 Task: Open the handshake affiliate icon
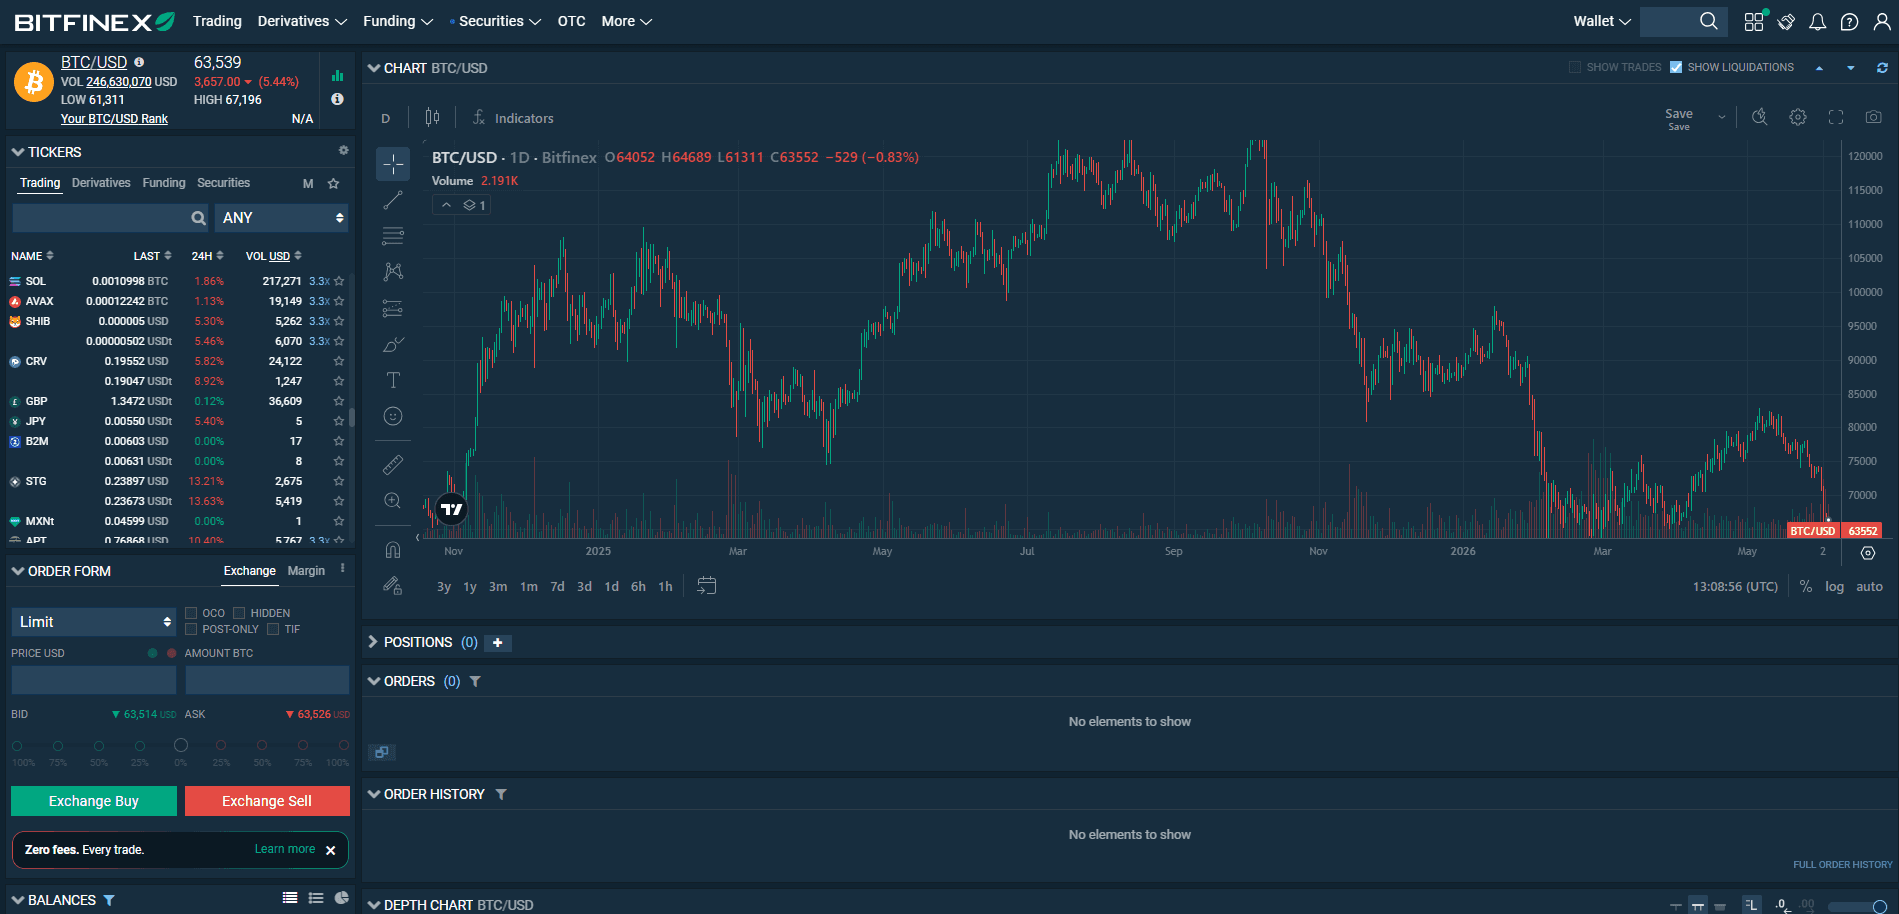click(1786, 21)
